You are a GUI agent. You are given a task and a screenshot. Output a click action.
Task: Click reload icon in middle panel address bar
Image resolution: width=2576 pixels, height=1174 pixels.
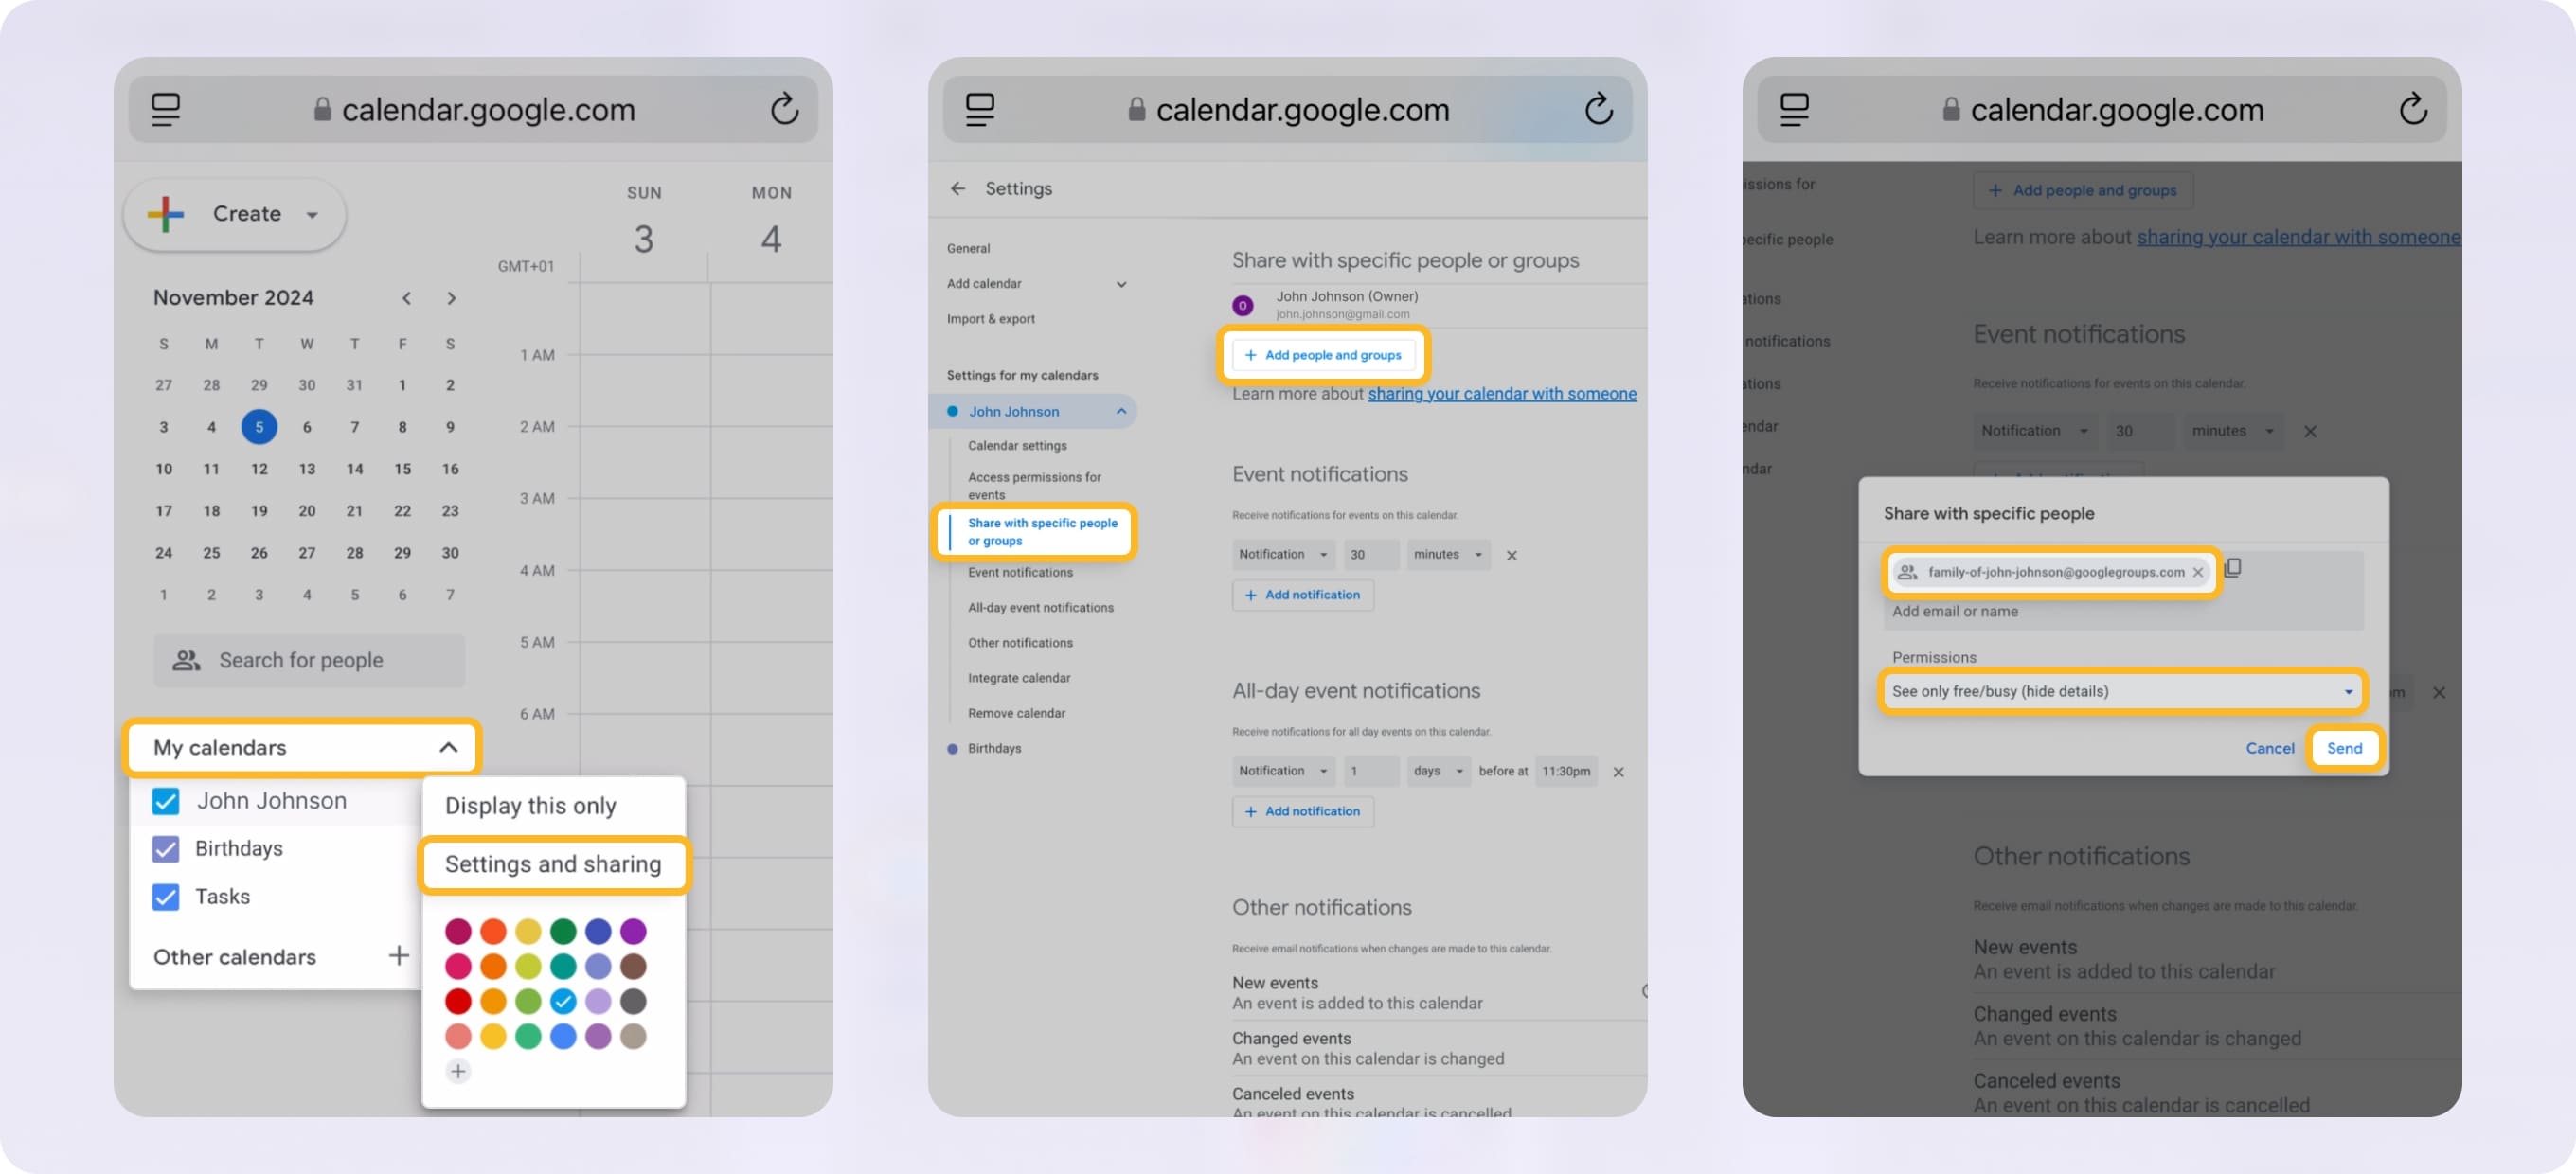pyautogui.click(x=1598, y=109)
